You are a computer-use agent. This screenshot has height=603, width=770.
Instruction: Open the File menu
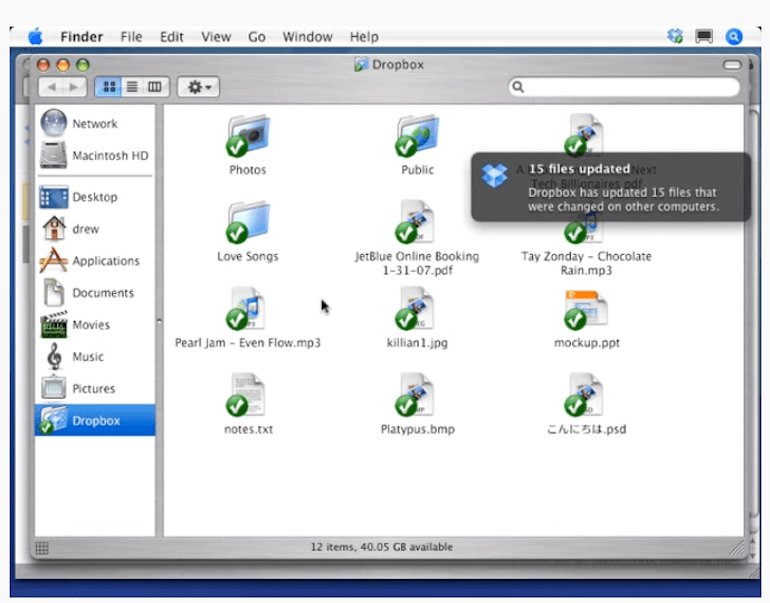click(131, 37)
